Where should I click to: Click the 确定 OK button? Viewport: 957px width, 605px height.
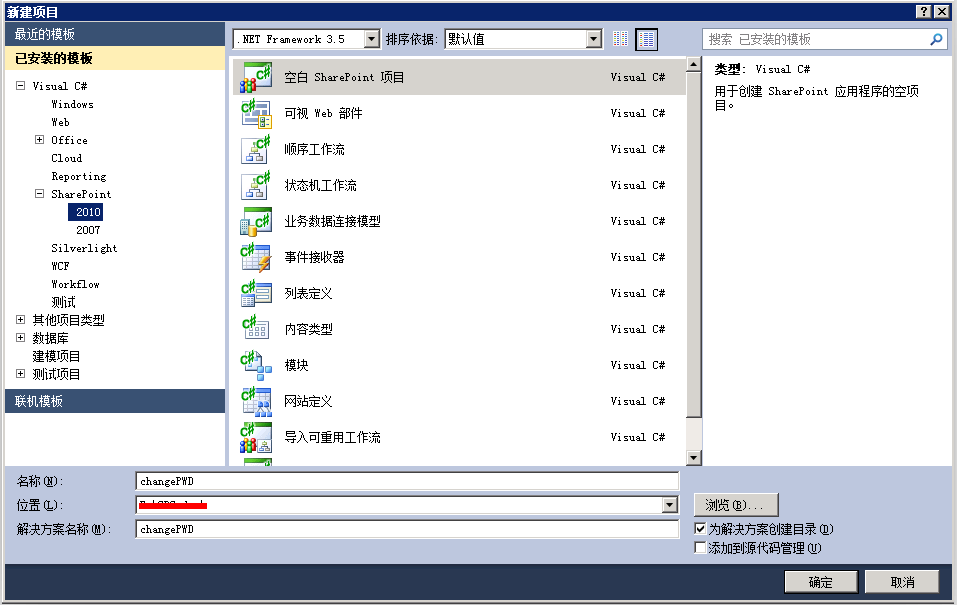tap(821, 582)
